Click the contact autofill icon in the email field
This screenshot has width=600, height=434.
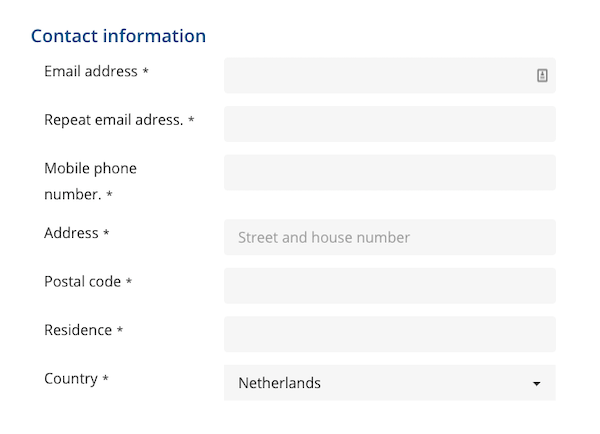[542, 75]
